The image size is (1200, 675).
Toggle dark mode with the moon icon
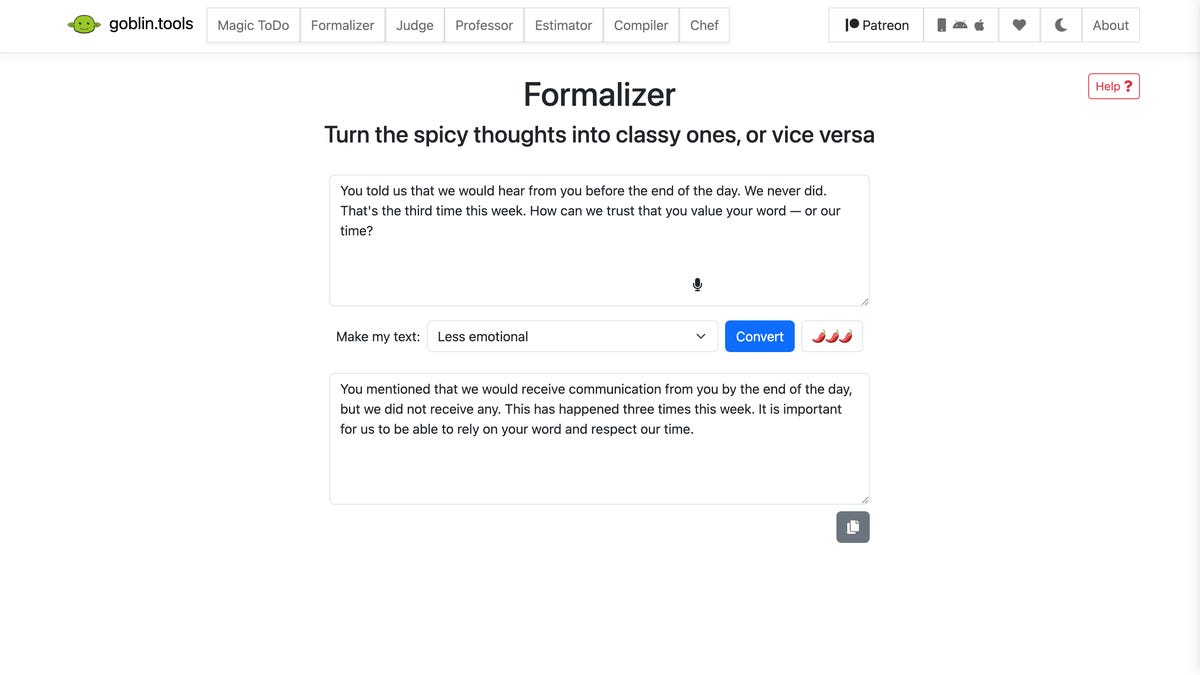pyautogui.click(x=1061, y=25)
